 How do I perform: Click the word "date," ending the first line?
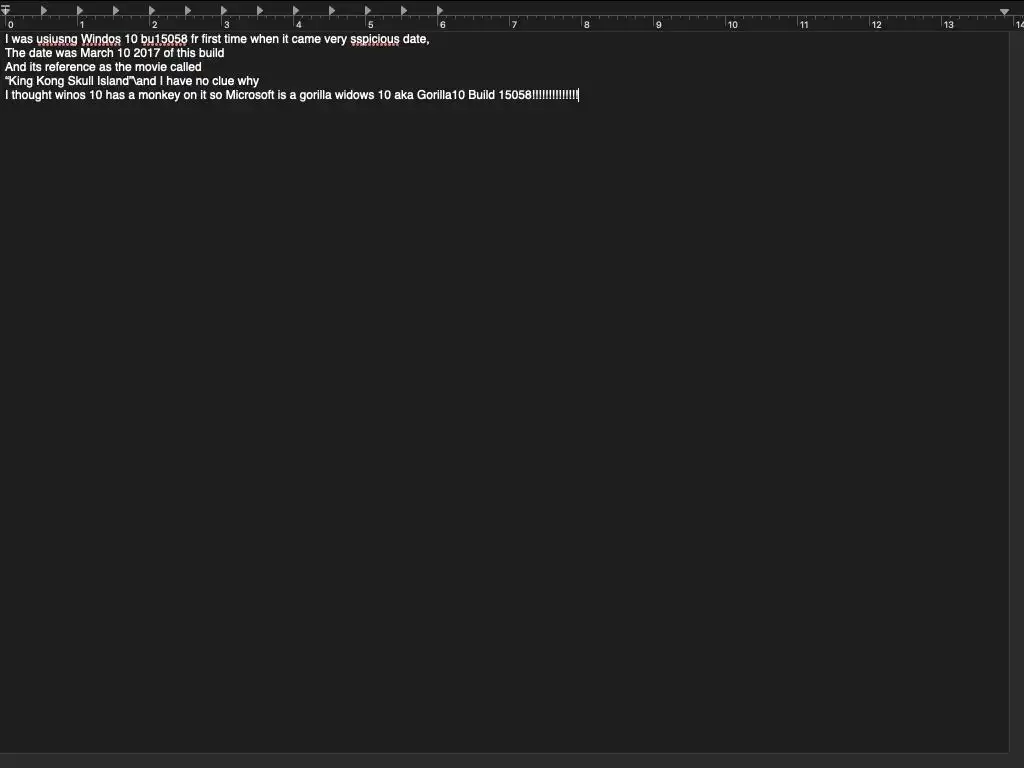[x=416, y=39]
